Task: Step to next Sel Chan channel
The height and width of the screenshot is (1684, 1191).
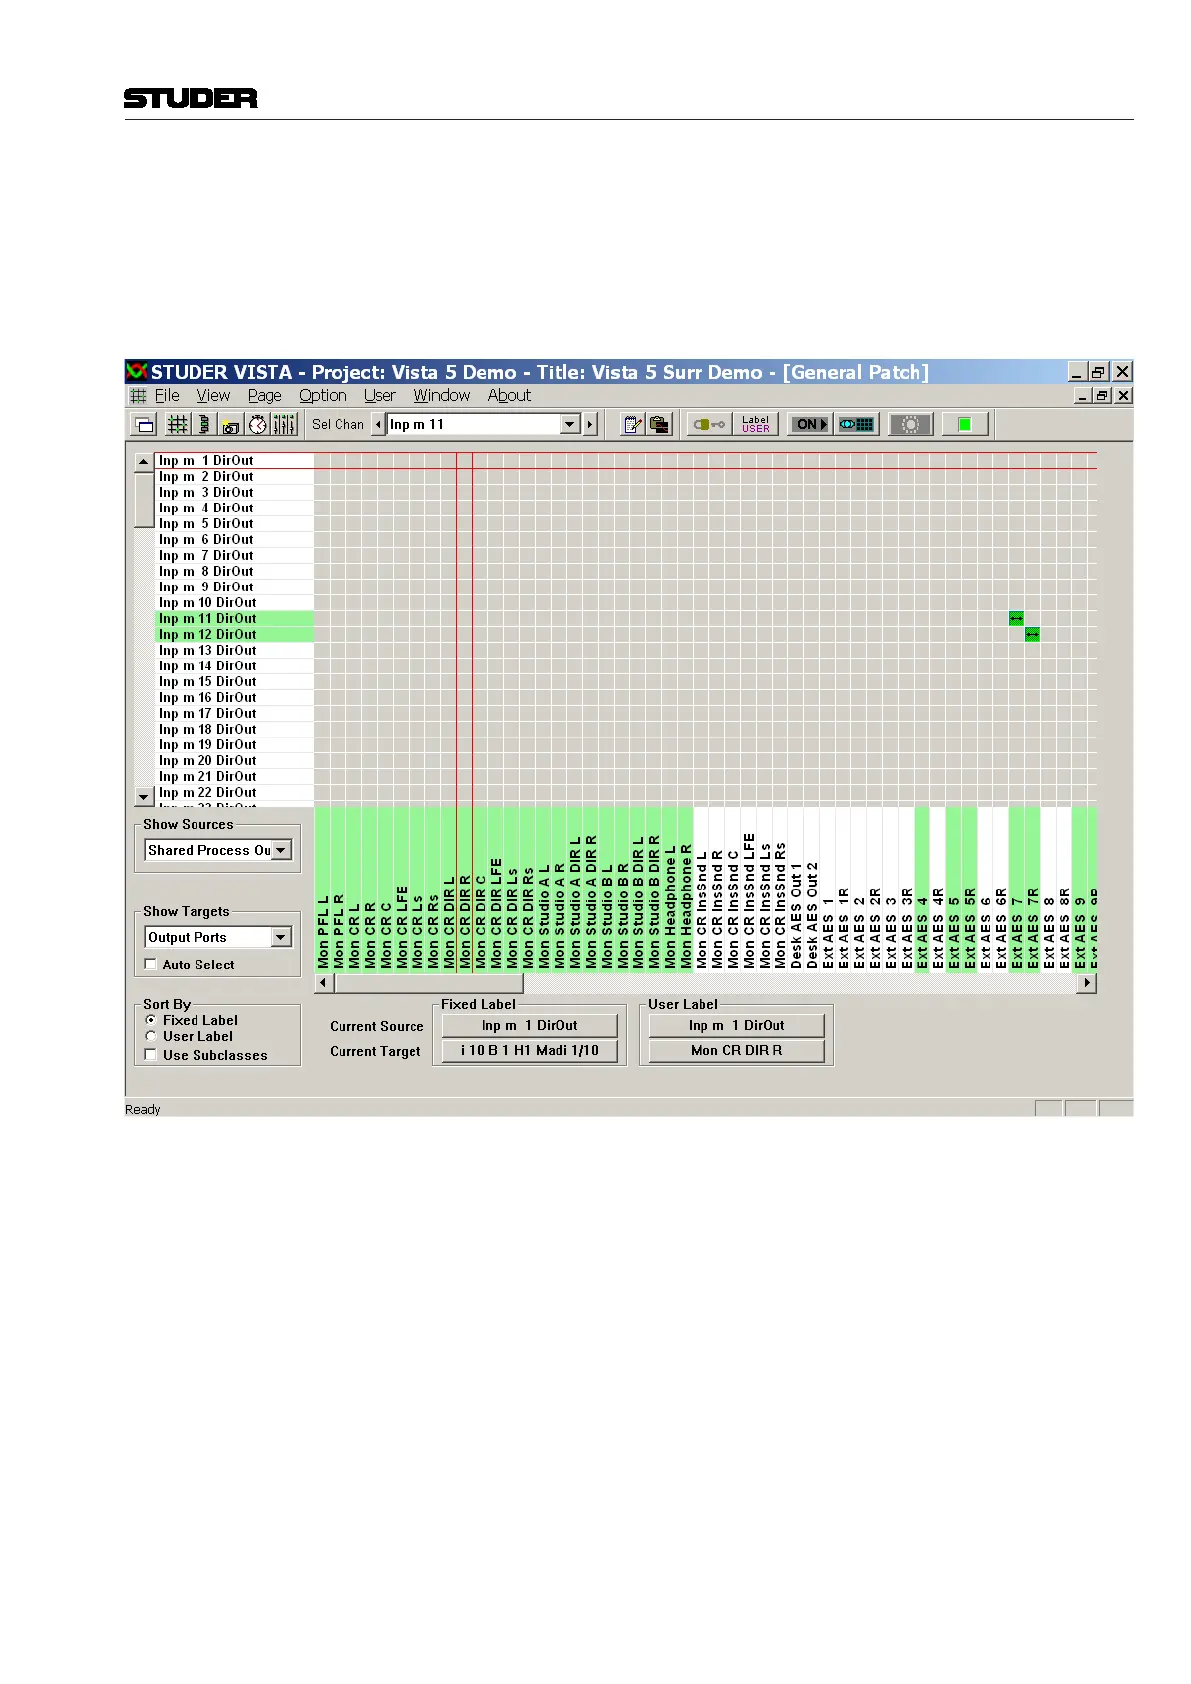Action: (x=590, y=424)
